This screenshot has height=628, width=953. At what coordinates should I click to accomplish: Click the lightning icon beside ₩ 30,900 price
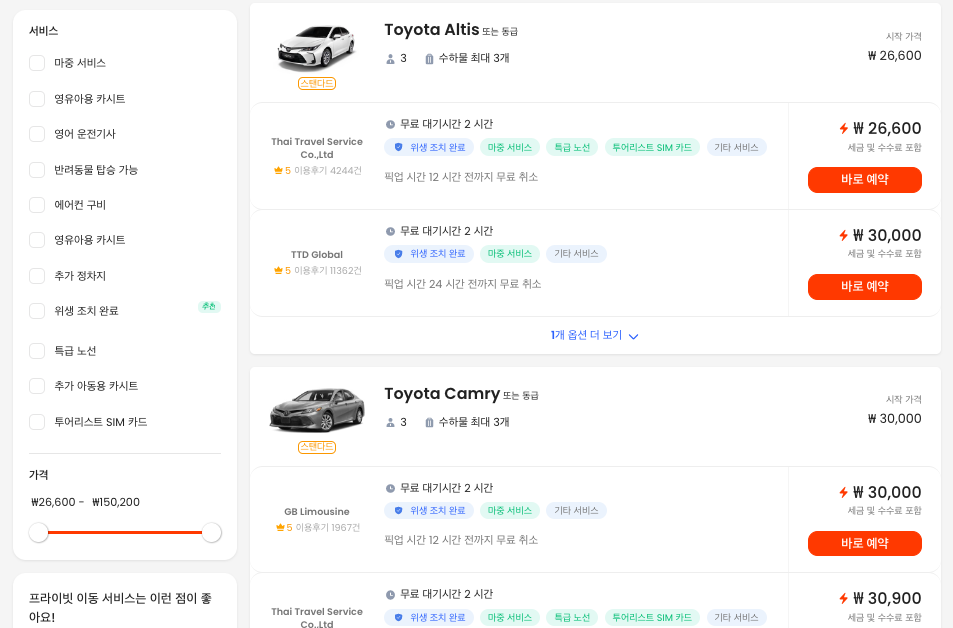pyautogui.click(x=844, y=598)
